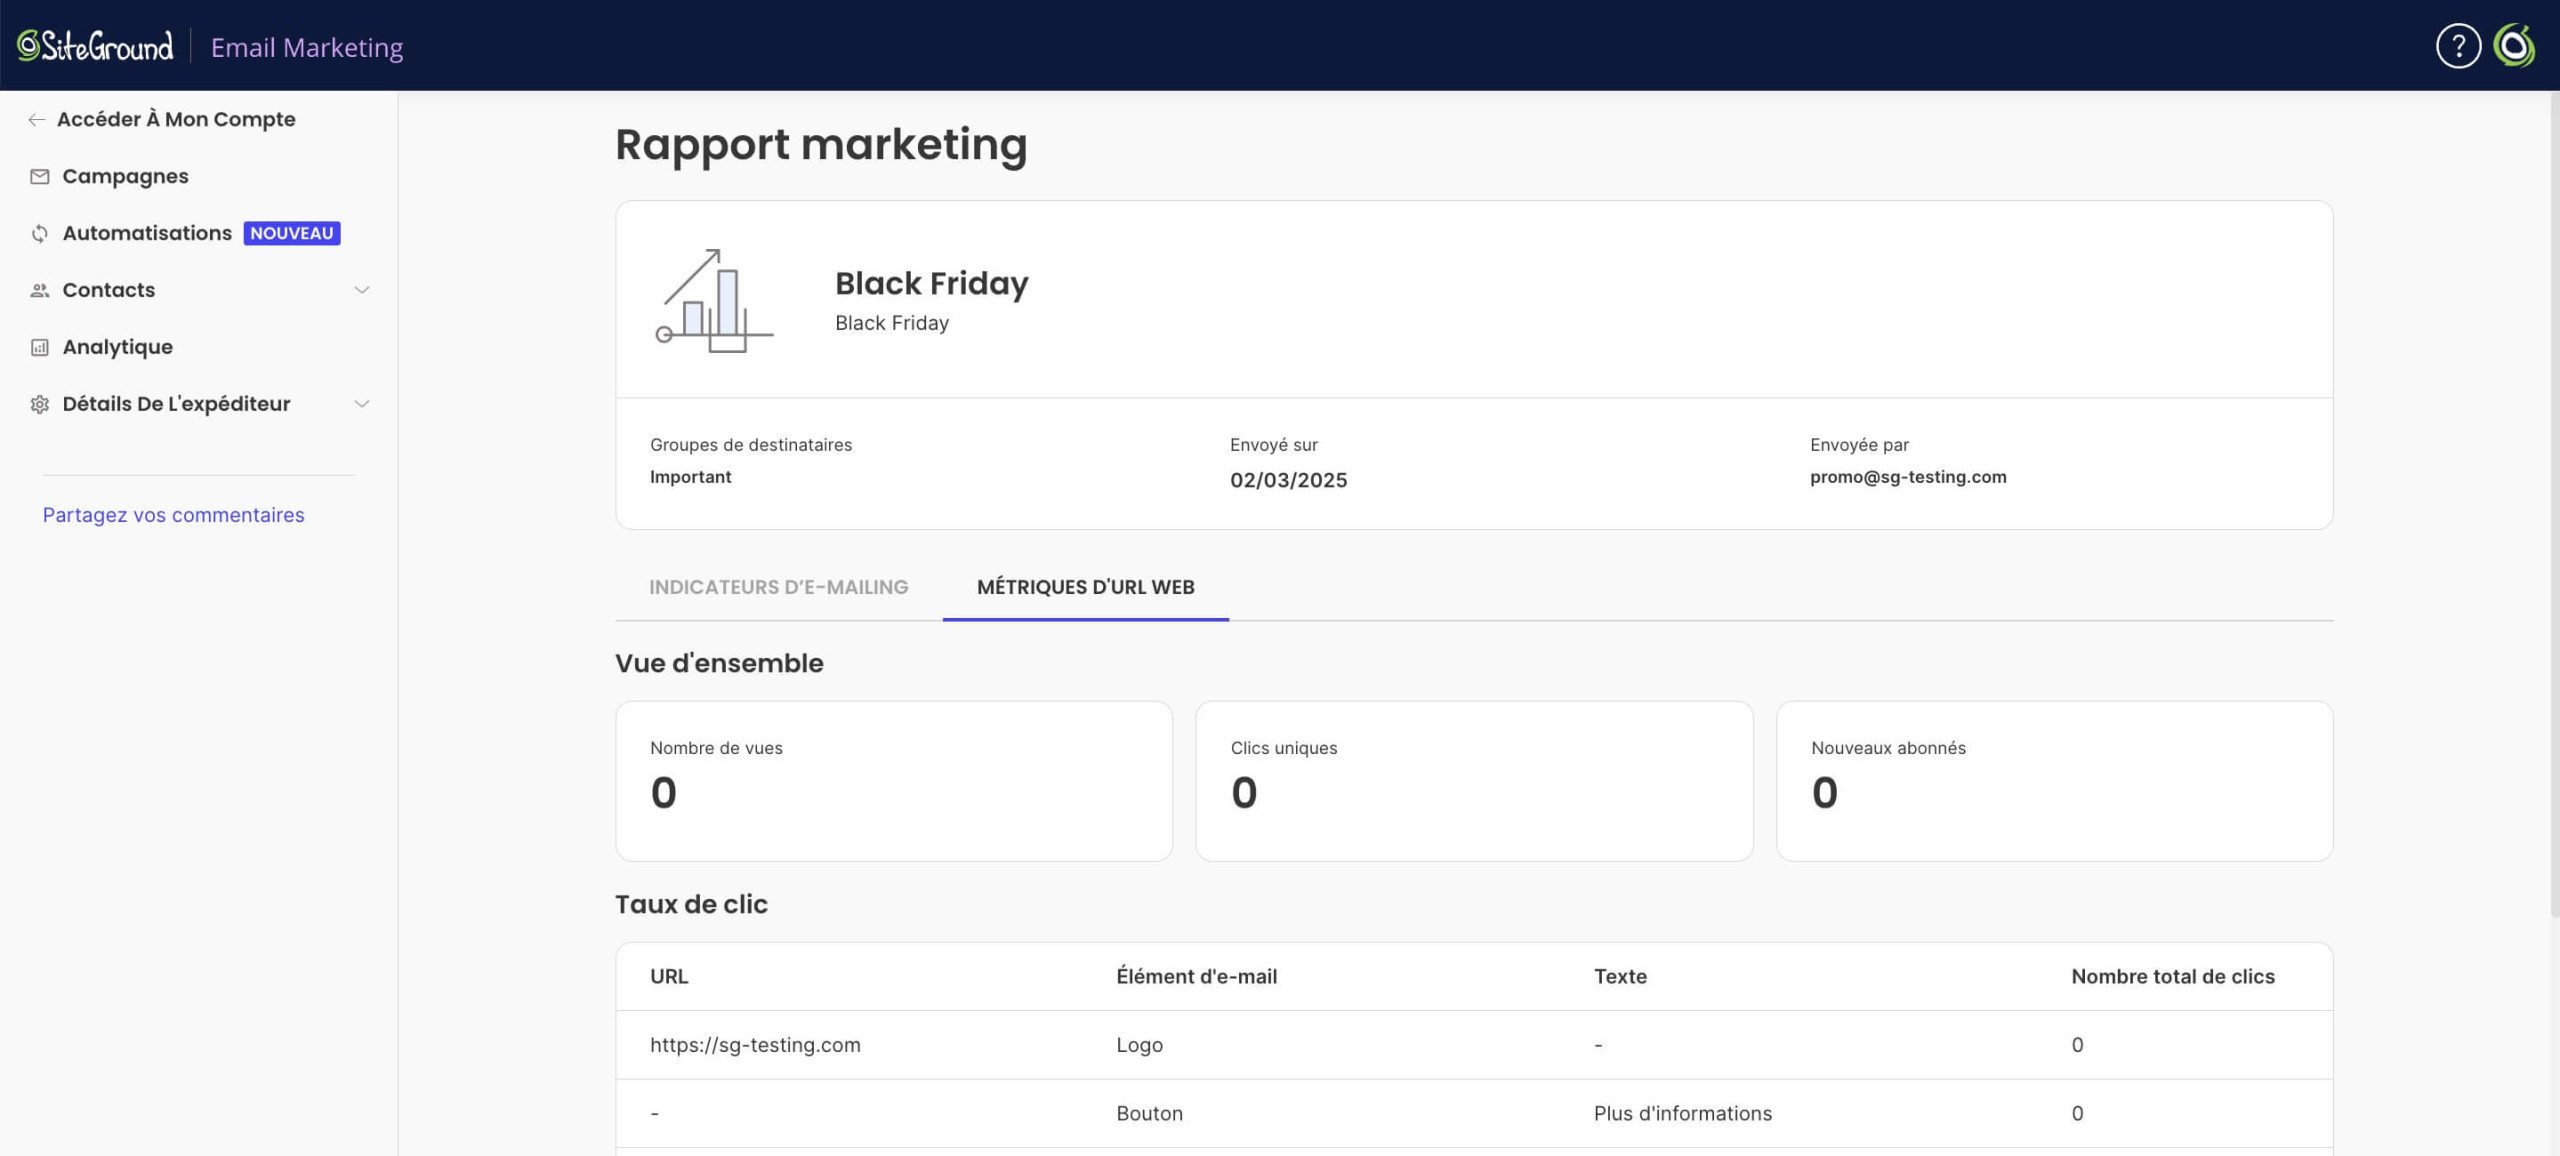The image size is (2560, 1156).
Task: Click the Envoyée par label
Action: (1859, 445)
